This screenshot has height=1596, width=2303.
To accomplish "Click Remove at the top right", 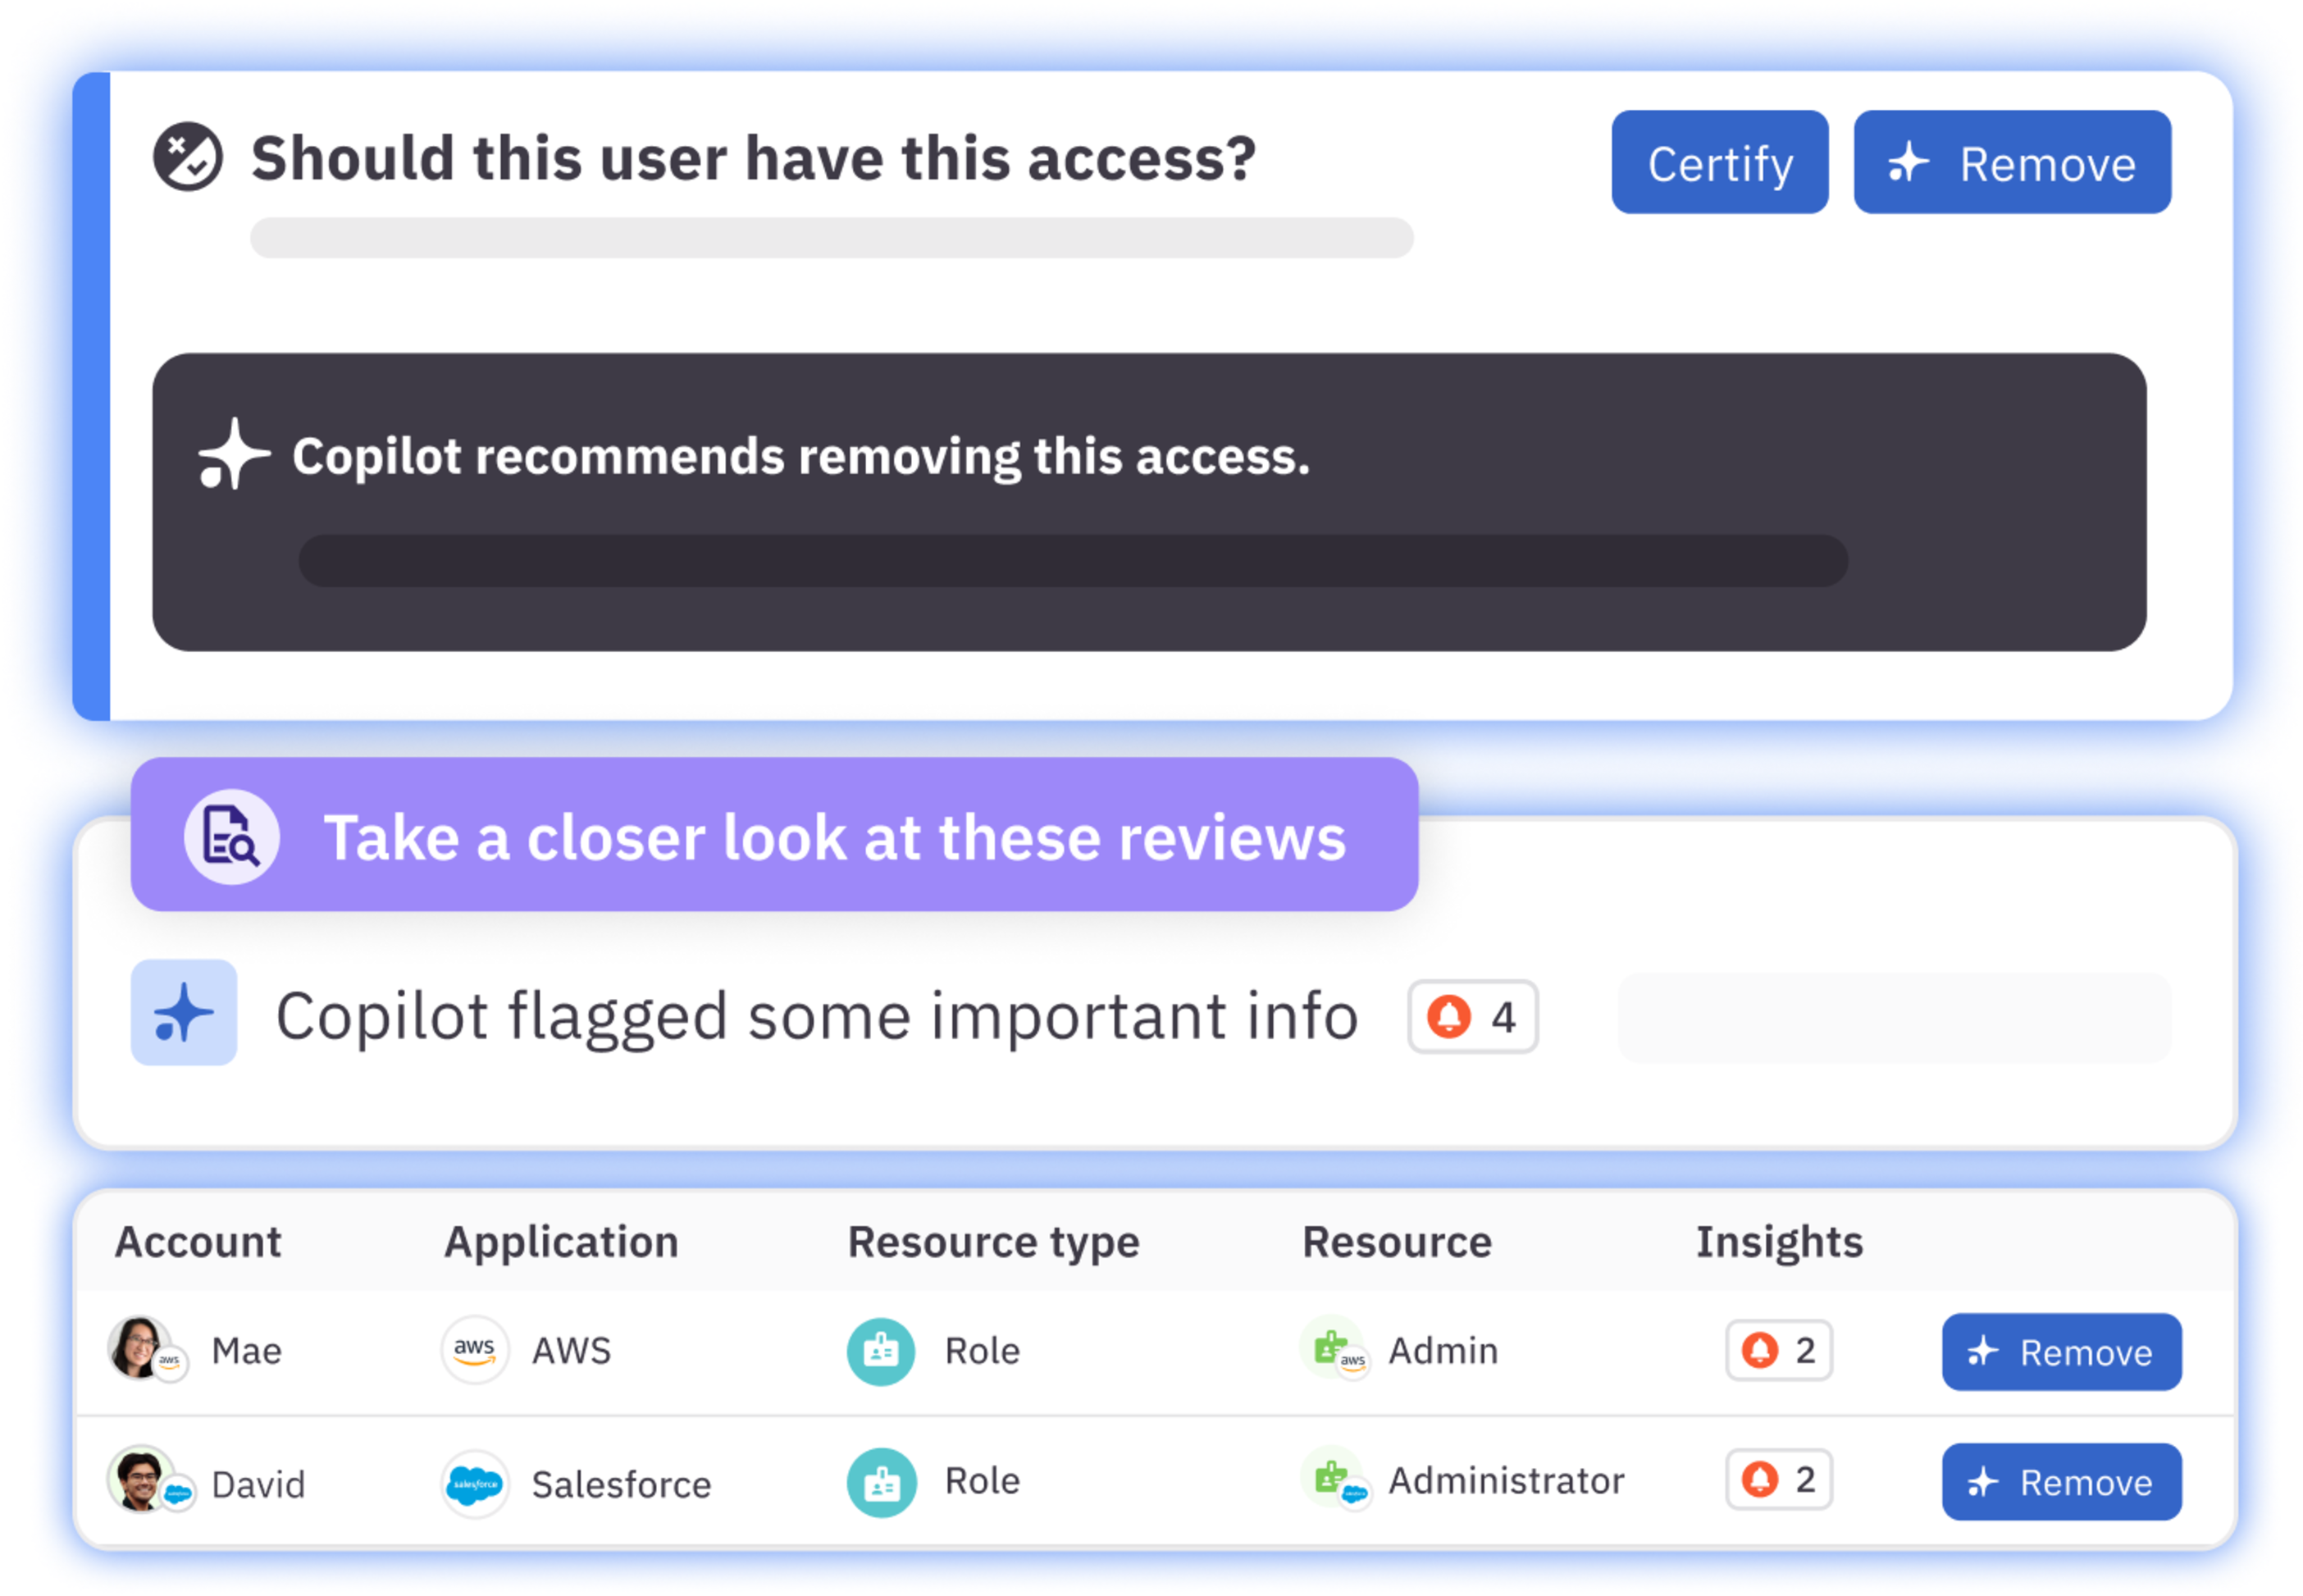I will [2011, 162].
